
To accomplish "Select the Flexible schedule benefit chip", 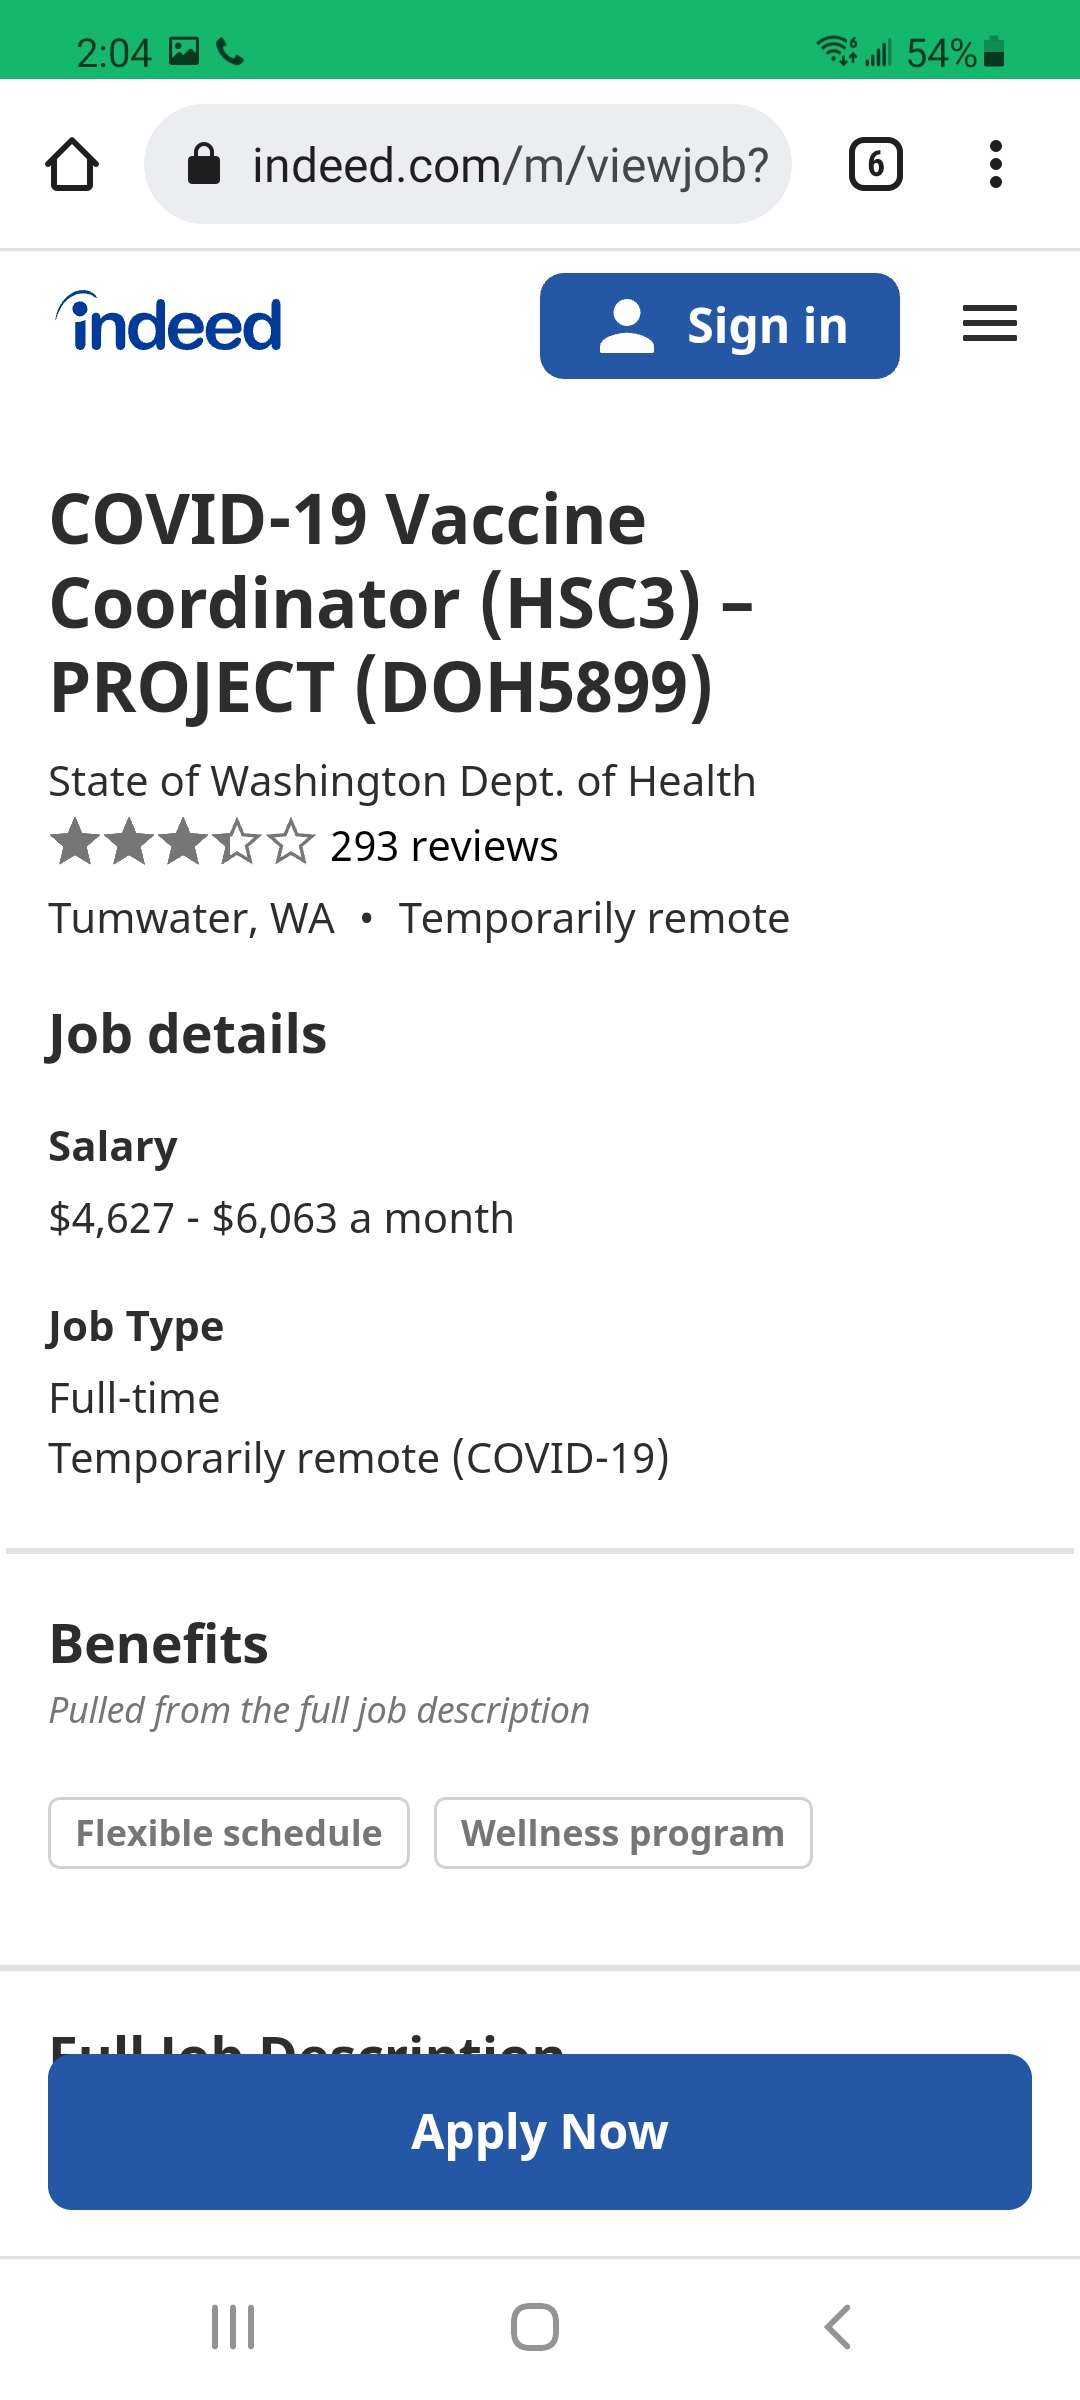I will pyautogui.click(x=229, y=1833).
